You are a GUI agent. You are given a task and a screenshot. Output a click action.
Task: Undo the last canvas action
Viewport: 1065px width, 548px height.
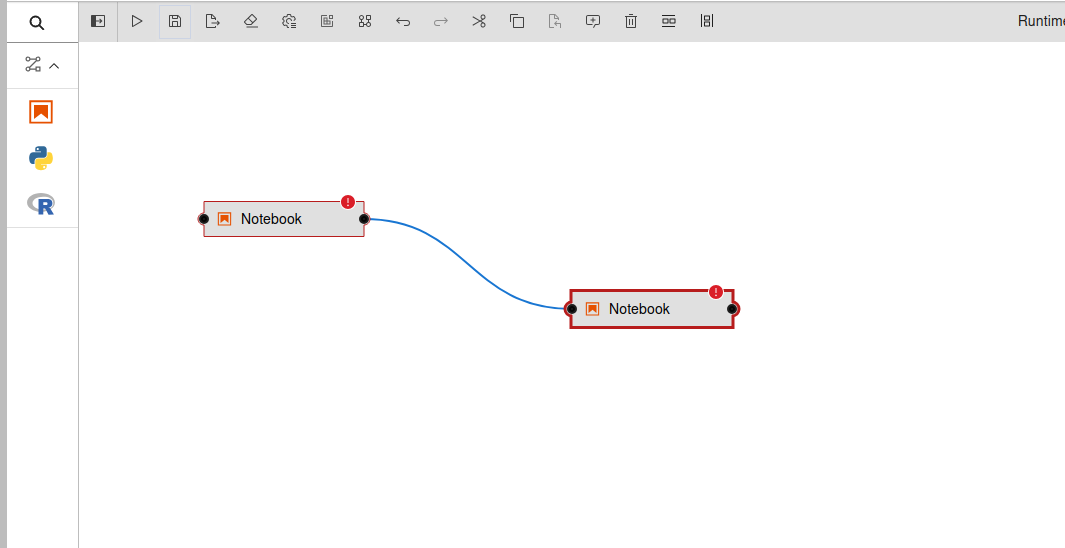tap(403, 21)
